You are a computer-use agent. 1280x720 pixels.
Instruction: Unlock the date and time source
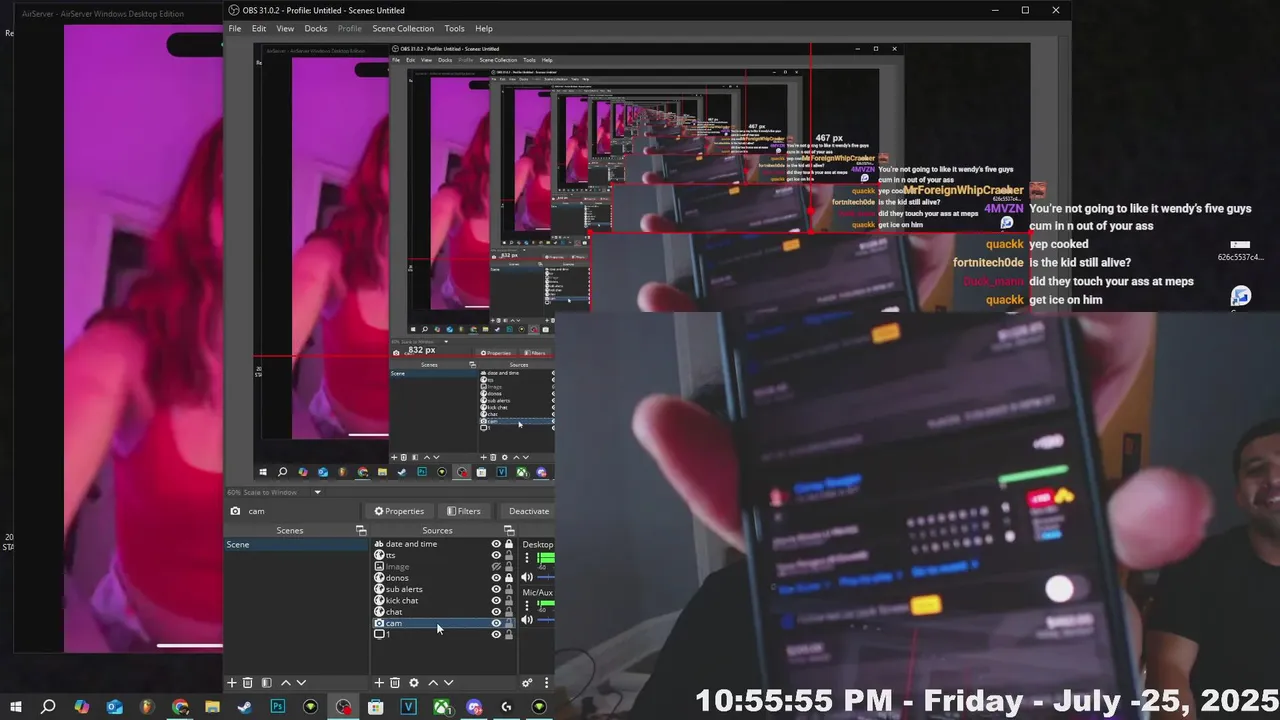pos(509,544)
